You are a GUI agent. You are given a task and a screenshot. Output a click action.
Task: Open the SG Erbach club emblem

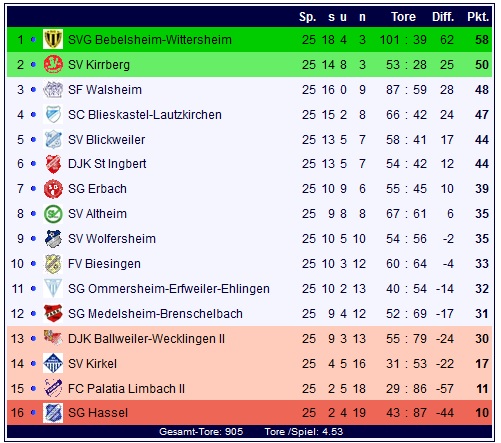click(53, 189)
